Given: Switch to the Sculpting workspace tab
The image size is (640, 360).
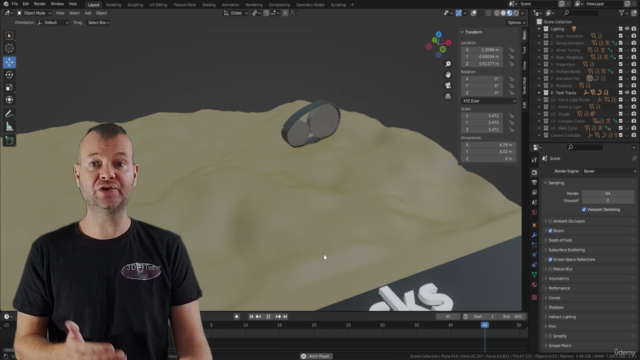Looking at the screenshot, I should 135,5.
